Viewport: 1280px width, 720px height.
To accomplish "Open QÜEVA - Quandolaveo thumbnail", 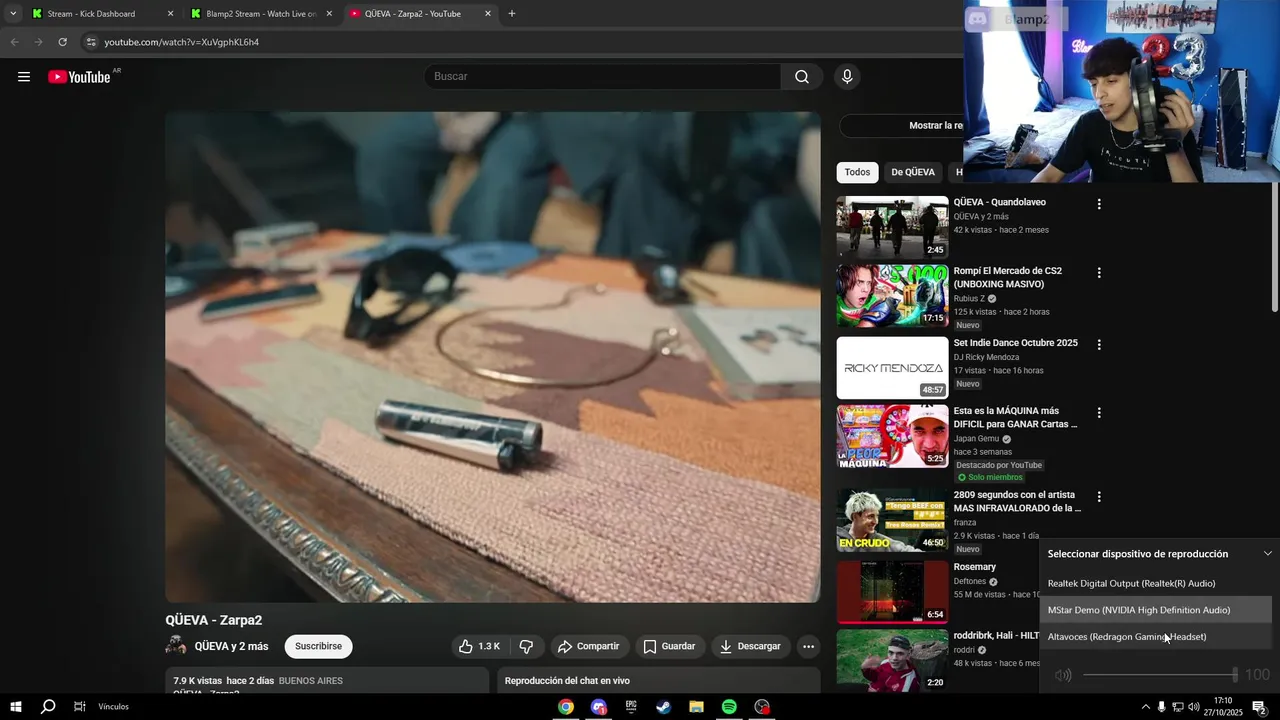I will point(892,227).
